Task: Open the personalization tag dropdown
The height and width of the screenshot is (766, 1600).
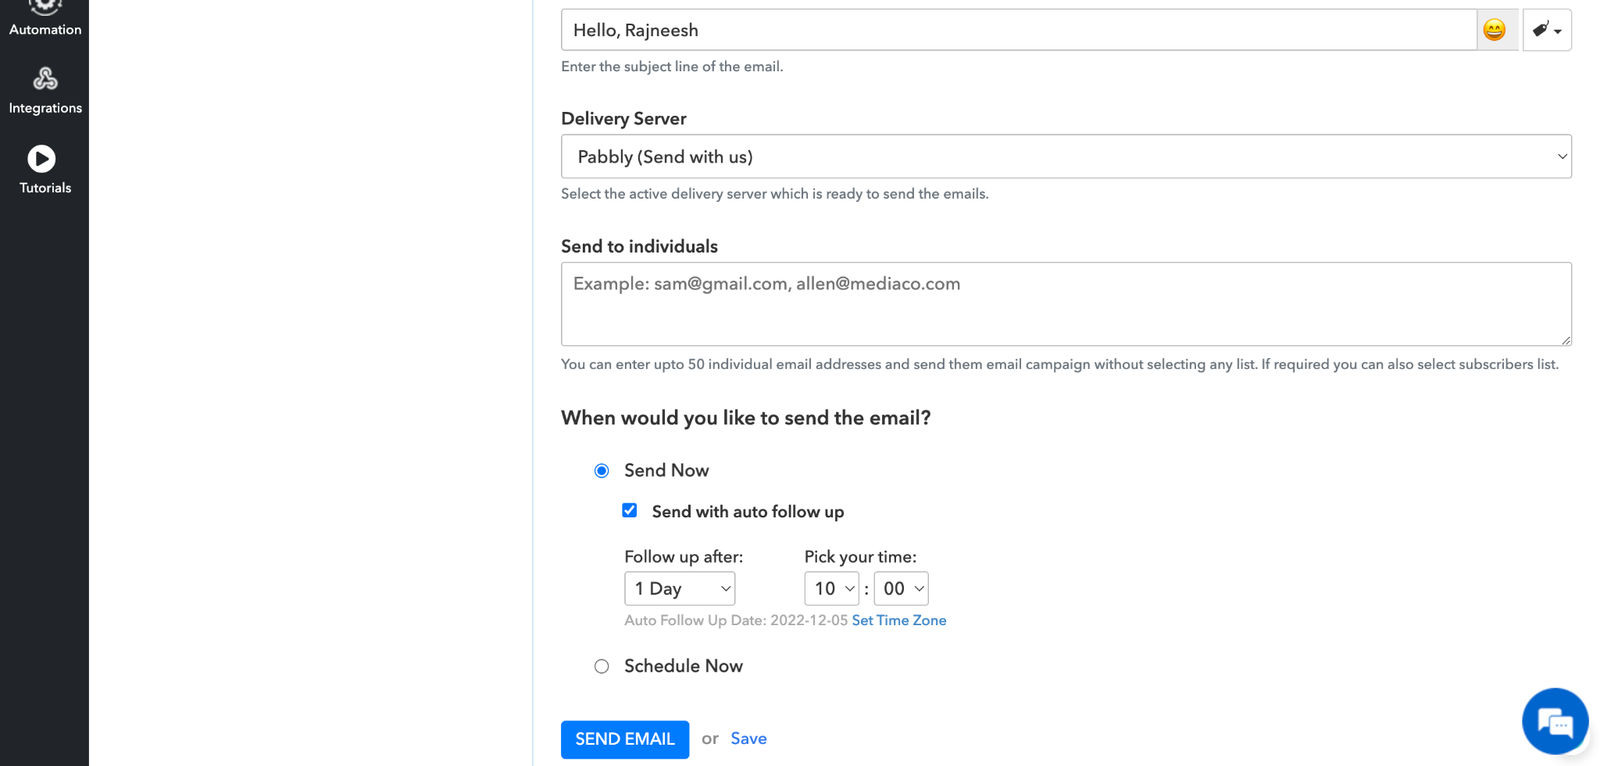Action: pyautogui.click(x=1547, y=30)
